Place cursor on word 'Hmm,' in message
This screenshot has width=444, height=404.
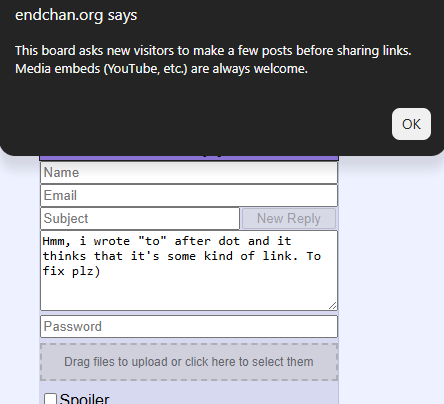(x=56, y=241)
